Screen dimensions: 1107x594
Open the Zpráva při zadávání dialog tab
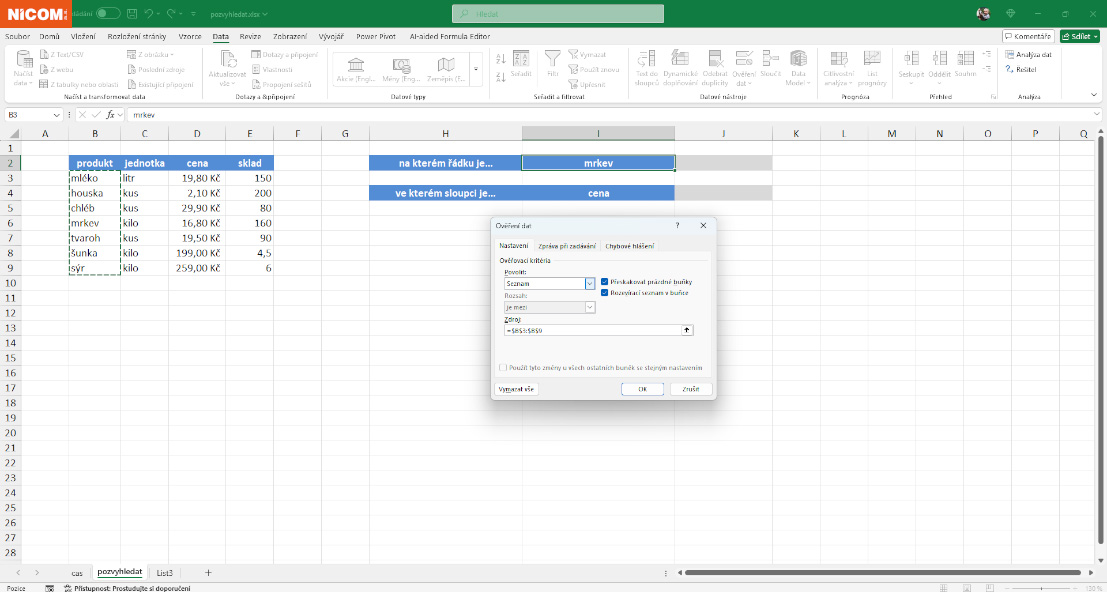[x=567, y=246]
